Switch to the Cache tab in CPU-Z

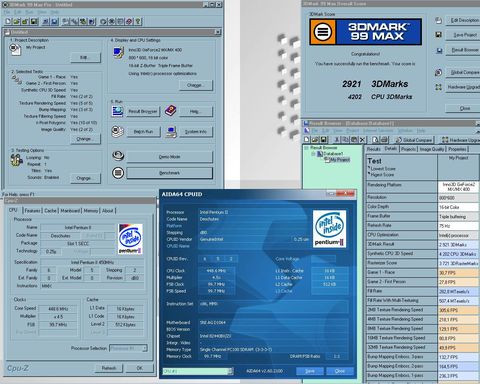coord(50,211)
